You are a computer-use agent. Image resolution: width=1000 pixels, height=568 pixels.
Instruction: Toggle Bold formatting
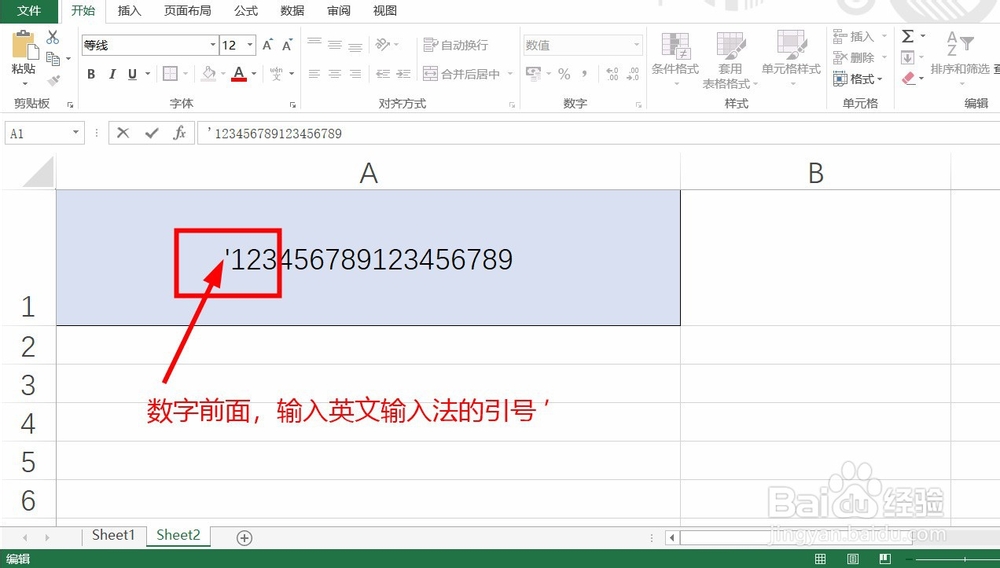click(91, 74)
